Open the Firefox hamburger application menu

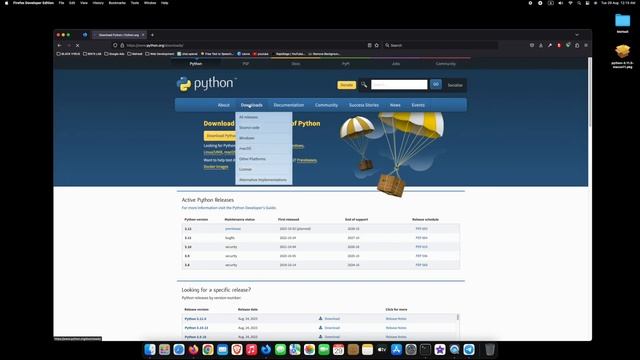point(586,45)
